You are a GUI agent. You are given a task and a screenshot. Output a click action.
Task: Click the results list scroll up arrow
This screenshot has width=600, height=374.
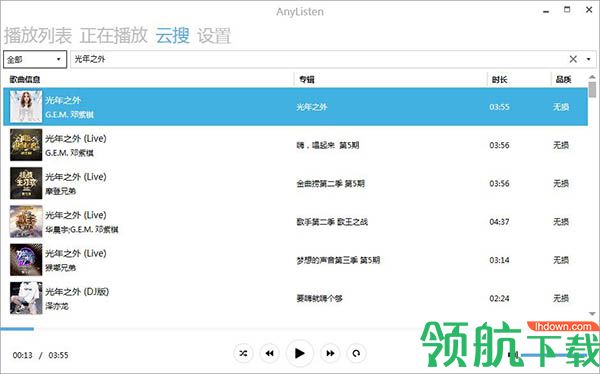click(592, 77)
